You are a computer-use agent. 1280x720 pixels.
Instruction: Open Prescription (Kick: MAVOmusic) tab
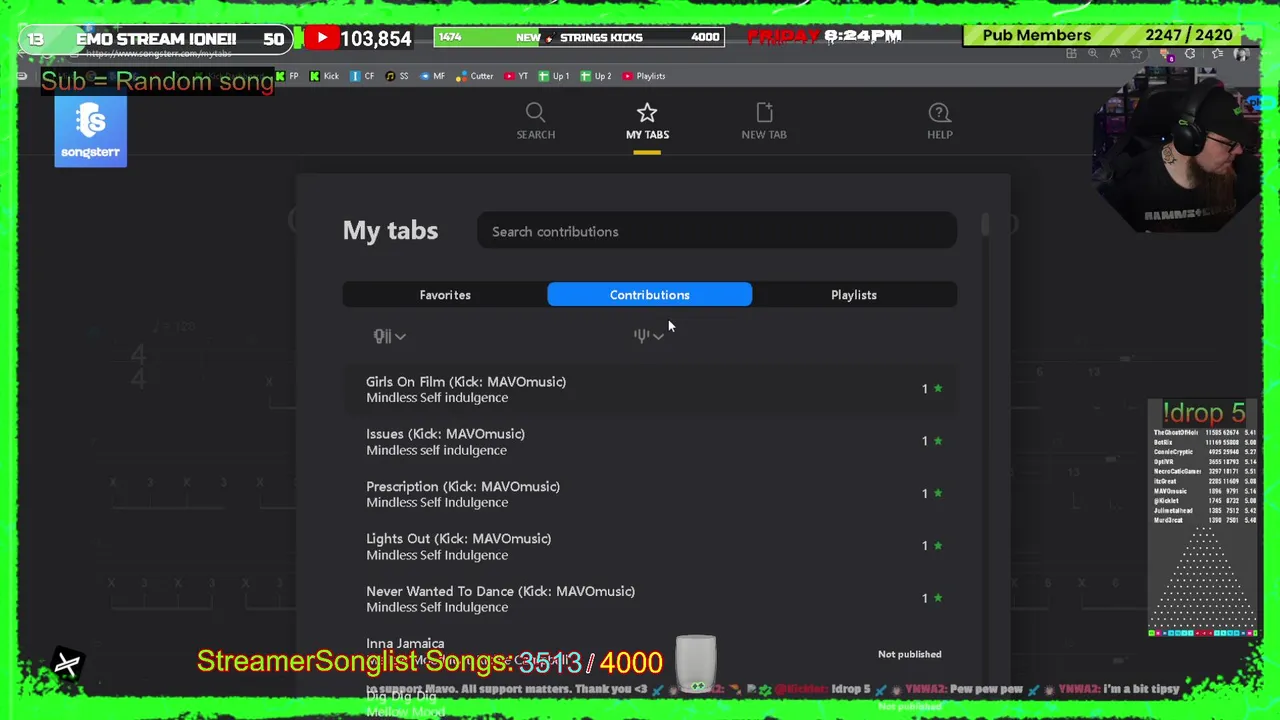click(x=463, y=486)
